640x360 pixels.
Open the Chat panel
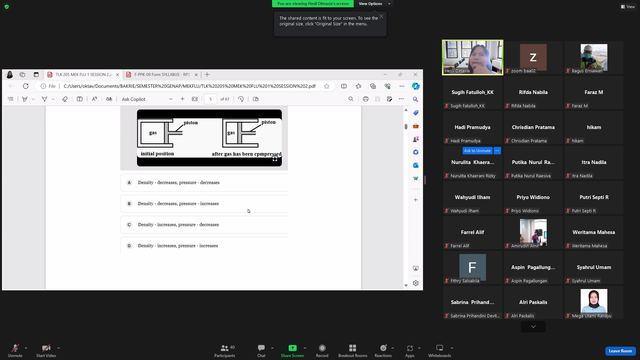pyautogui.click(x=261, y=350)
